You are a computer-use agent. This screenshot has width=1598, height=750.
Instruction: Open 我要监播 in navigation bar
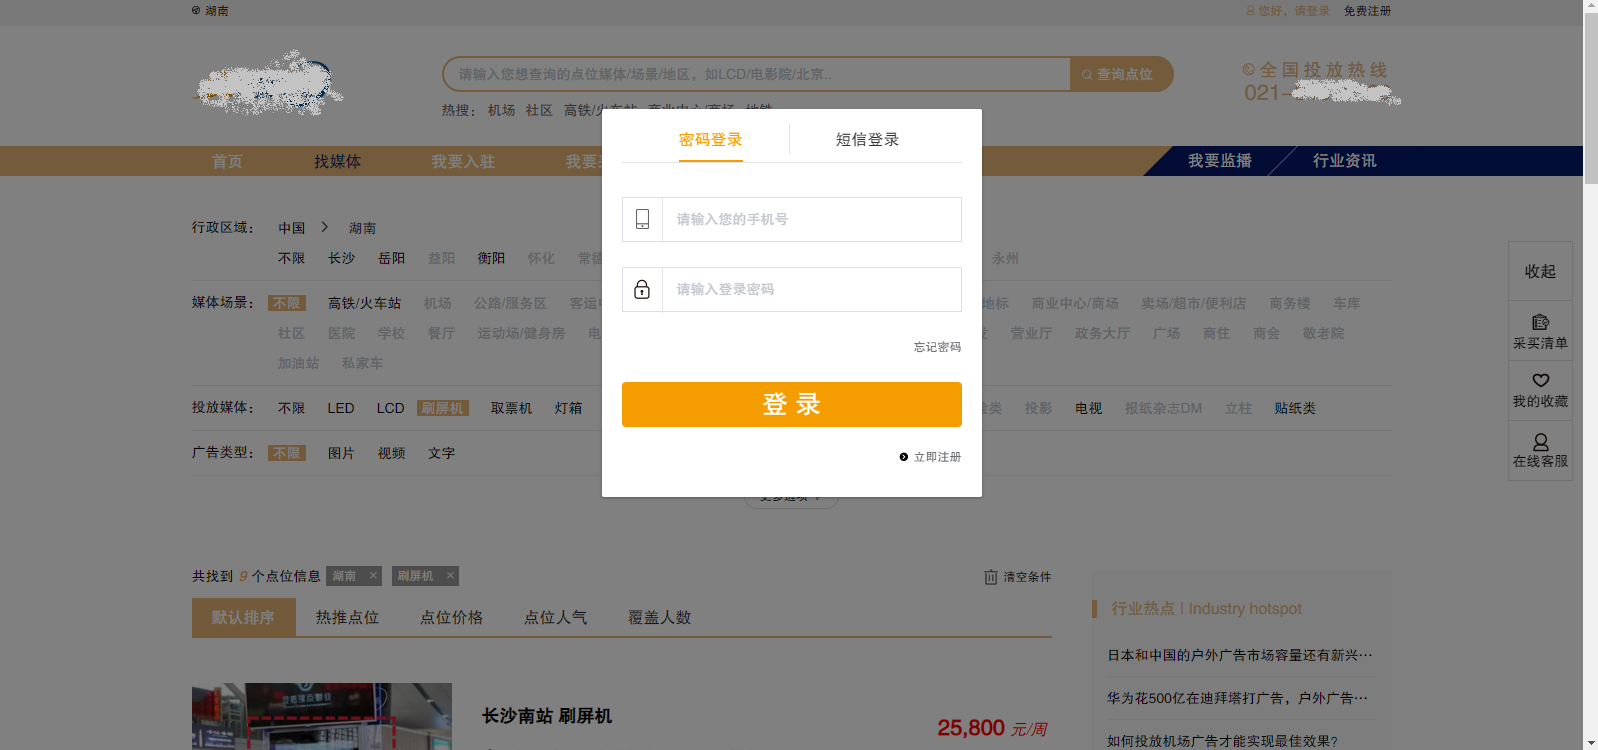pos(1220,161)
